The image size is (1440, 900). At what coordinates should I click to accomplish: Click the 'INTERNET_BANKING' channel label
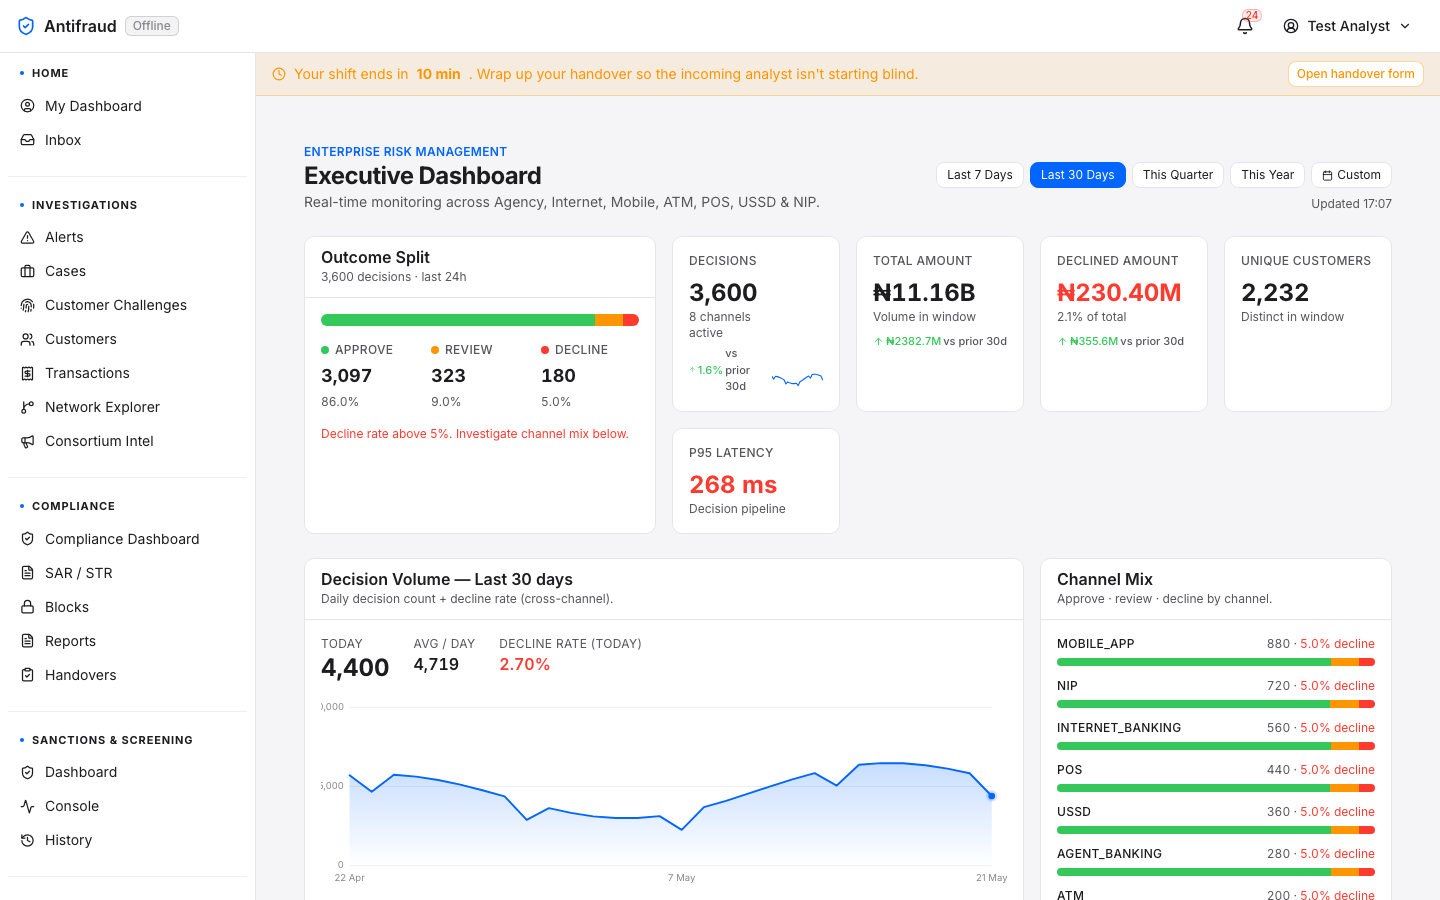(x=1119, y=728)
